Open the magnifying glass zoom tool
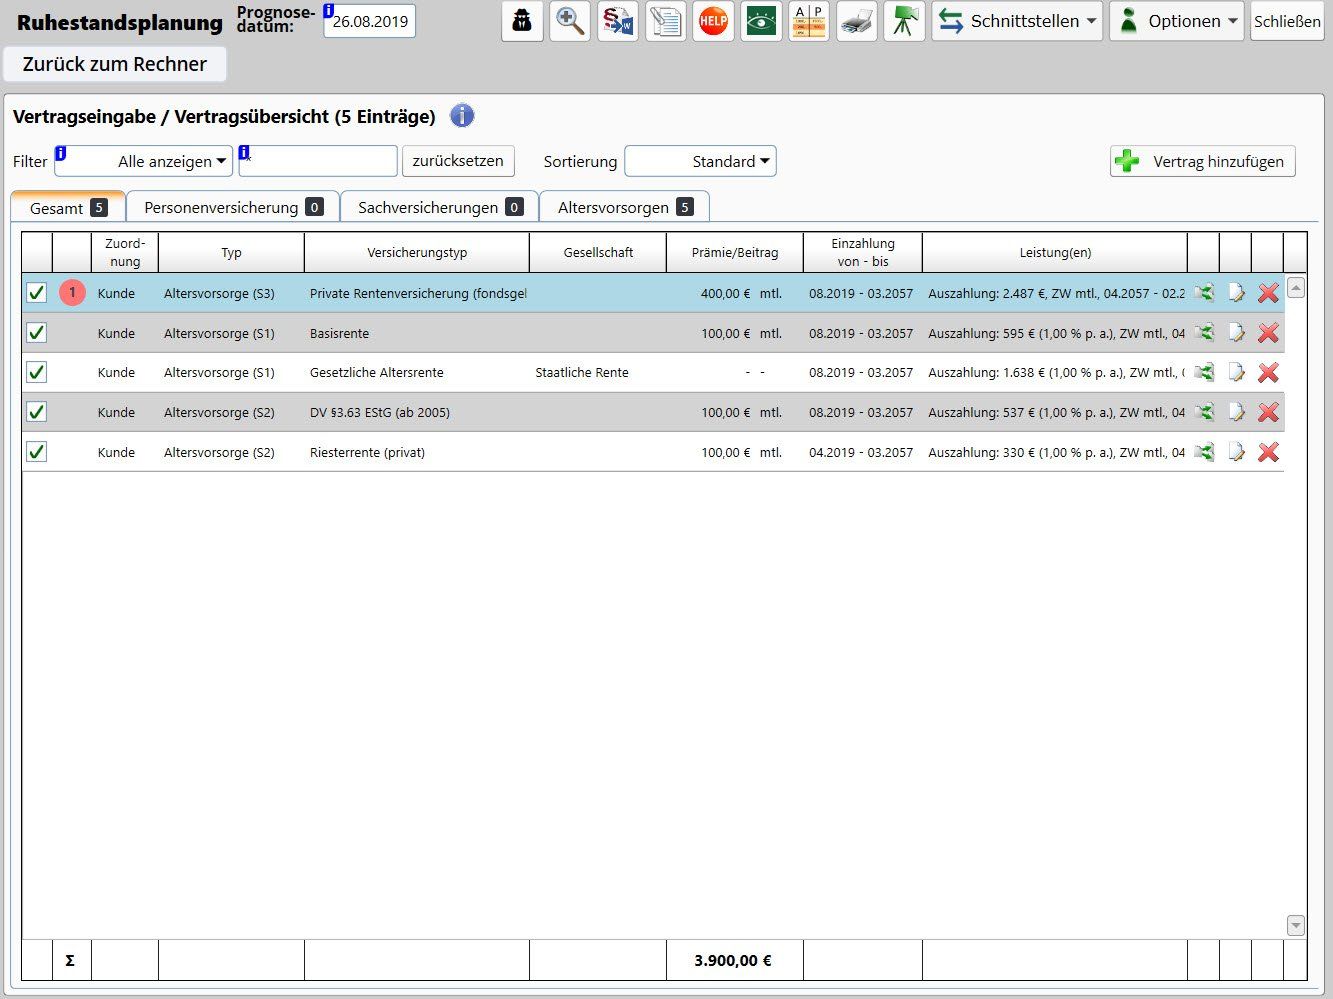Viewport: 1333px width, 999px height. tap(570, 21)
